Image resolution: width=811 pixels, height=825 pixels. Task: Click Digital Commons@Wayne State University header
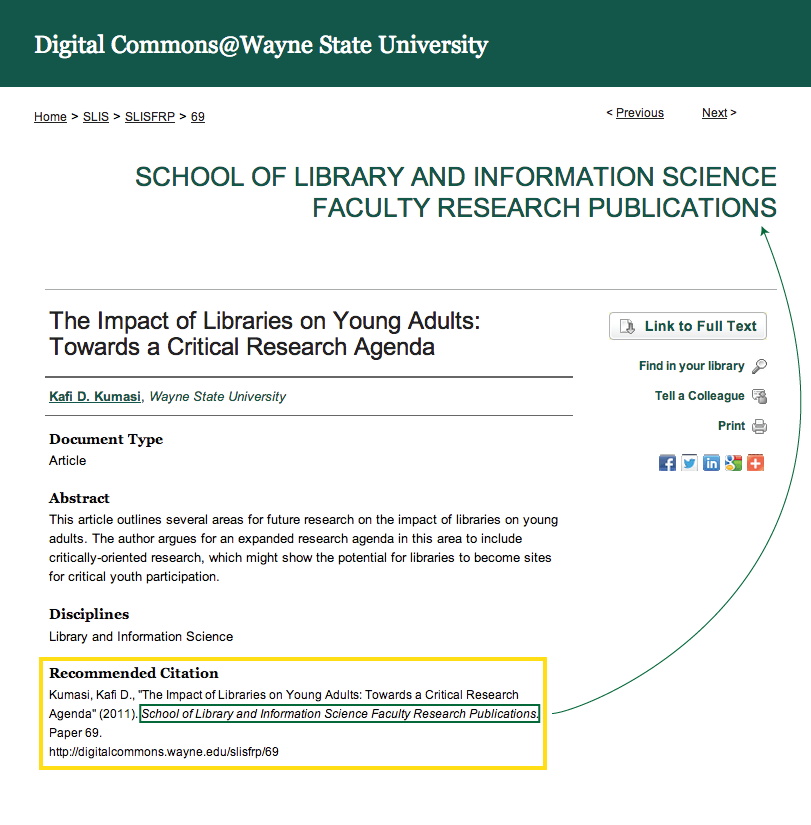(261, 45)
